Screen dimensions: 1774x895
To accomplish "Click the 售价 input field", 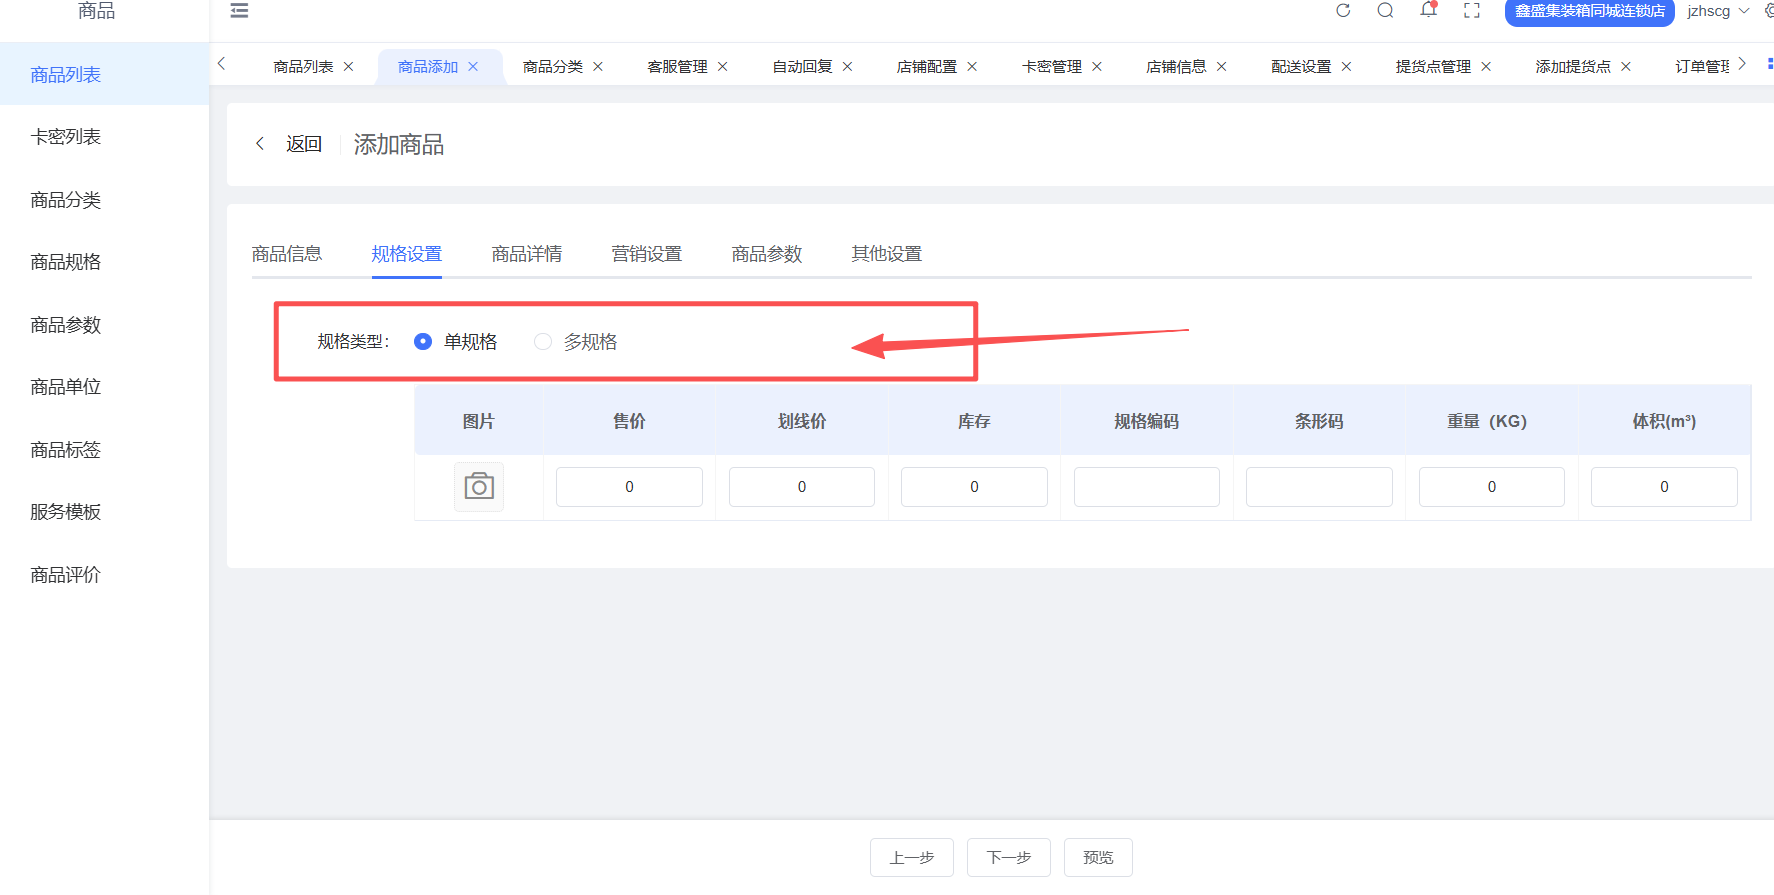I will click(629, 487).
